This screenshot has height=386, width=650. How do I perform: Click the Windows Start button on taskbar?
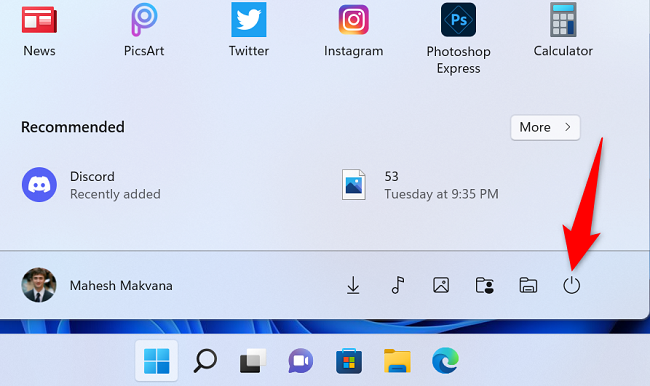[157, 361]
